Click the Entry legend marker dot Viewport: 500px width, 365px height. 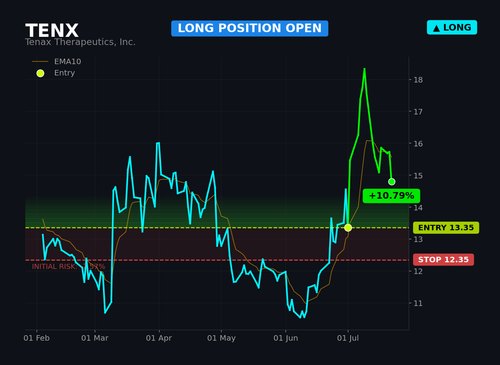click(40, 73)
